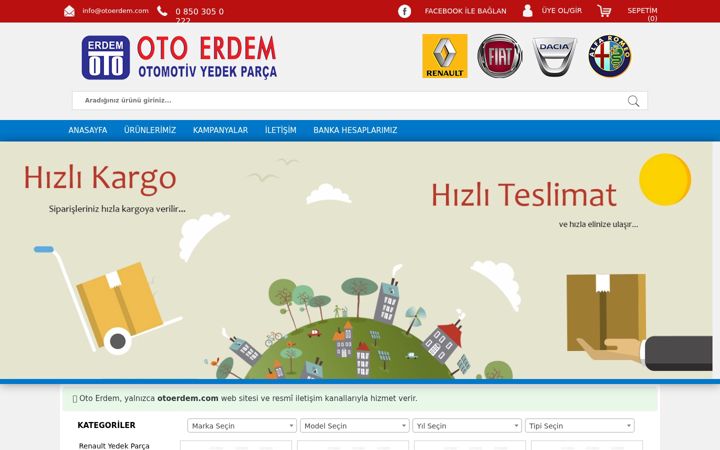Viewport: 720px width, 450px height.
Task: Click the info@otoerdem.com email link
Action: (x=115, y=11)
